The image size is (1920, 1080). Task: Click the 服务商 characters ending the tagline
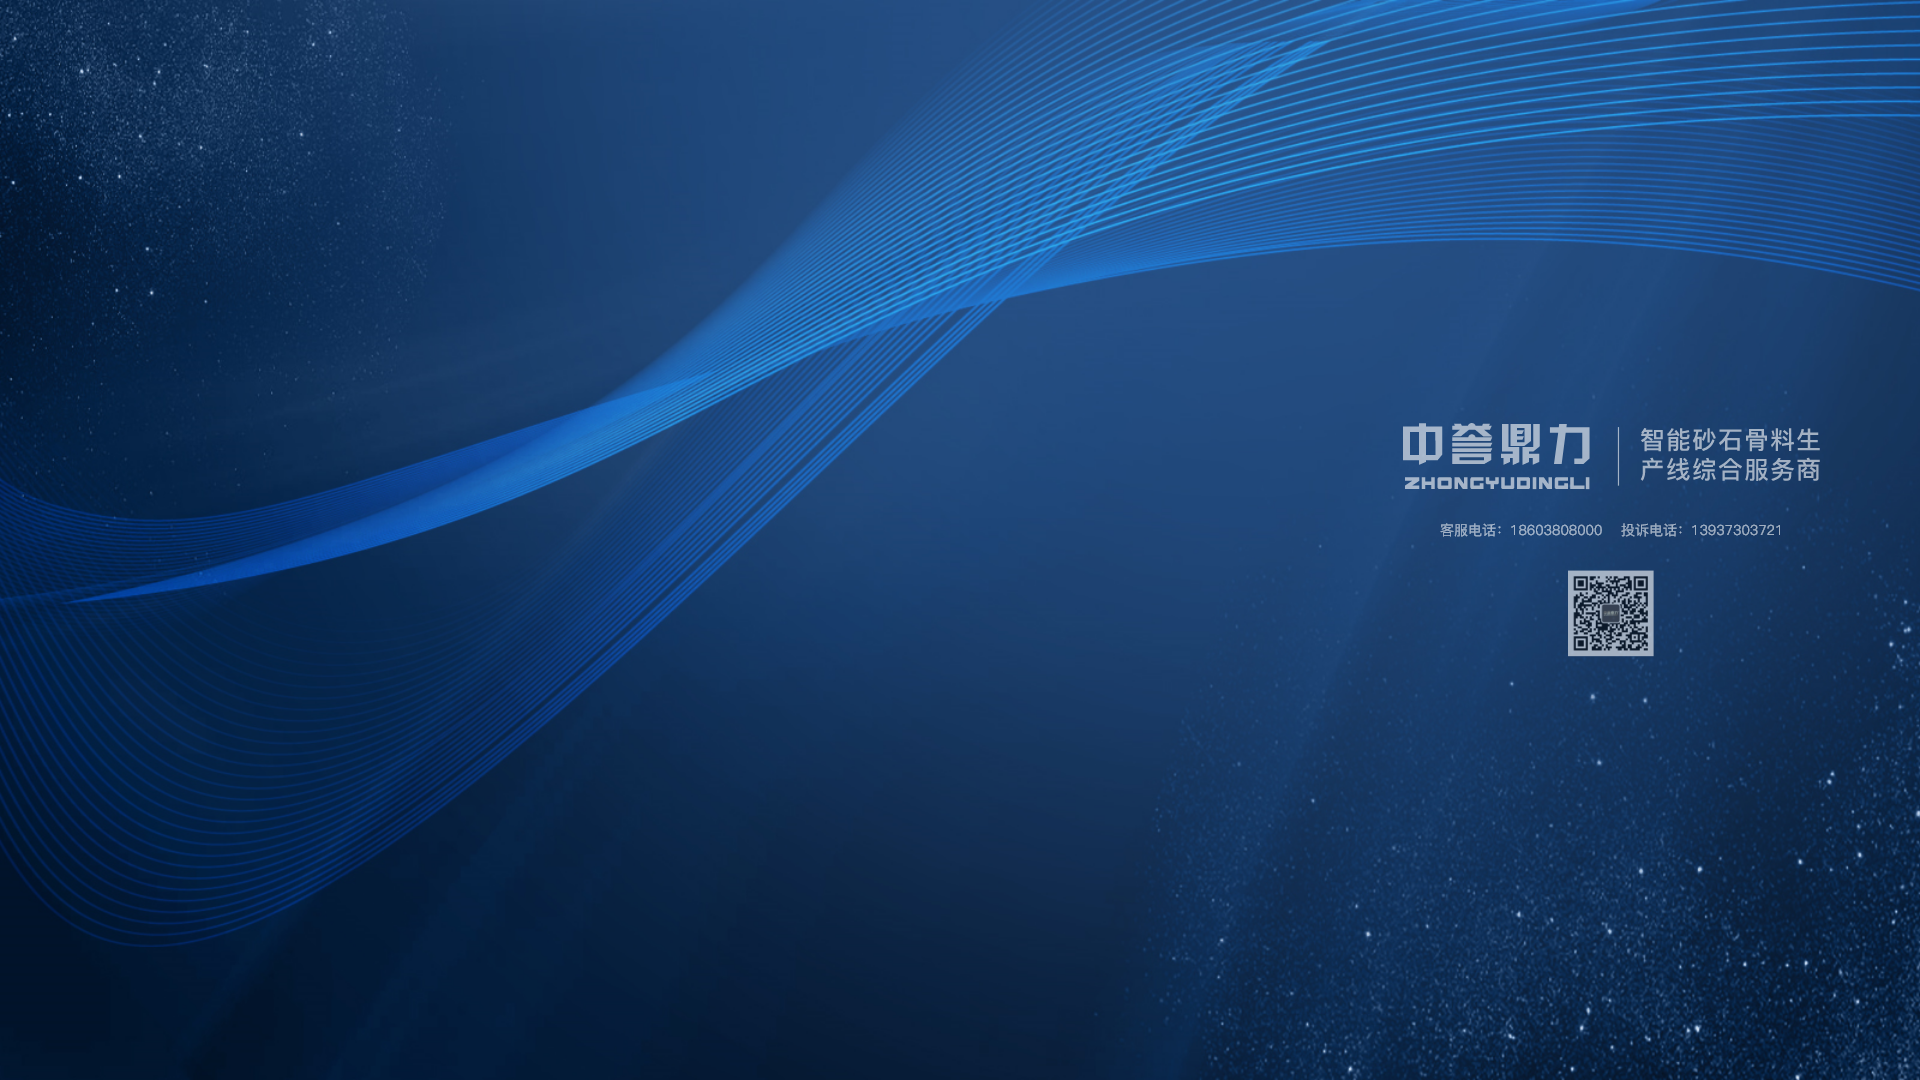point(1782,470)
